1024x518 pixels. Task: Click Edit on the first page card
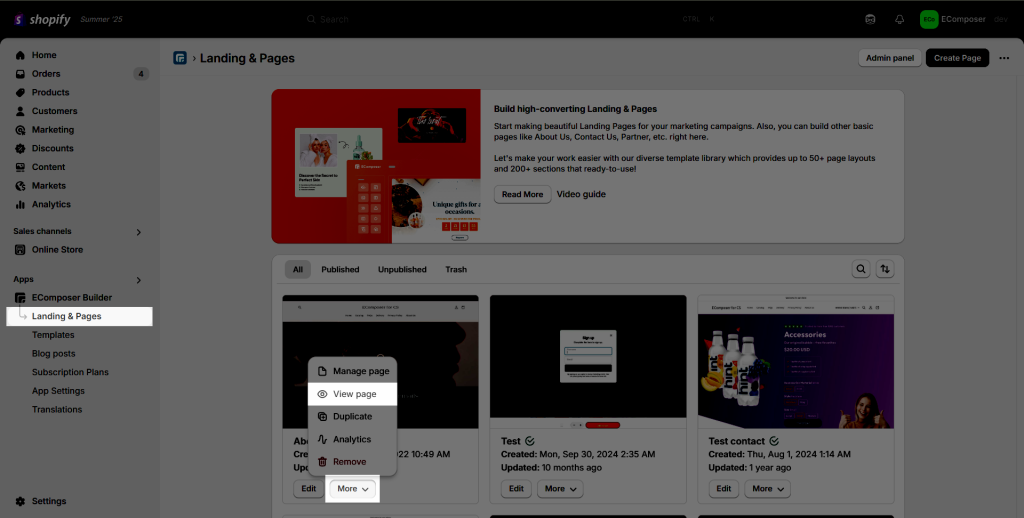tap(309, 489)
